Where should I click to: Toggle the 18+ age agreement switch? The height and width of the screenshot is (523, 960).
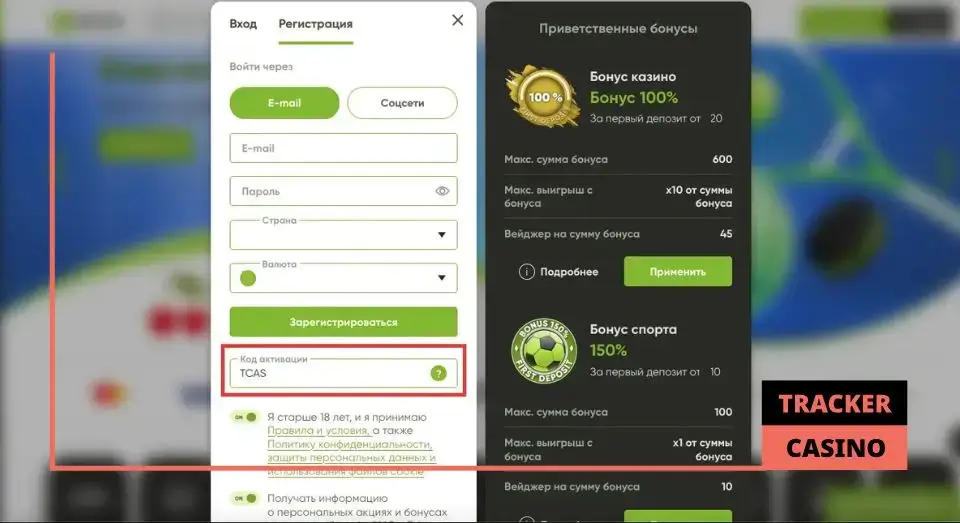pyautogui.click(x=245, y=417)
